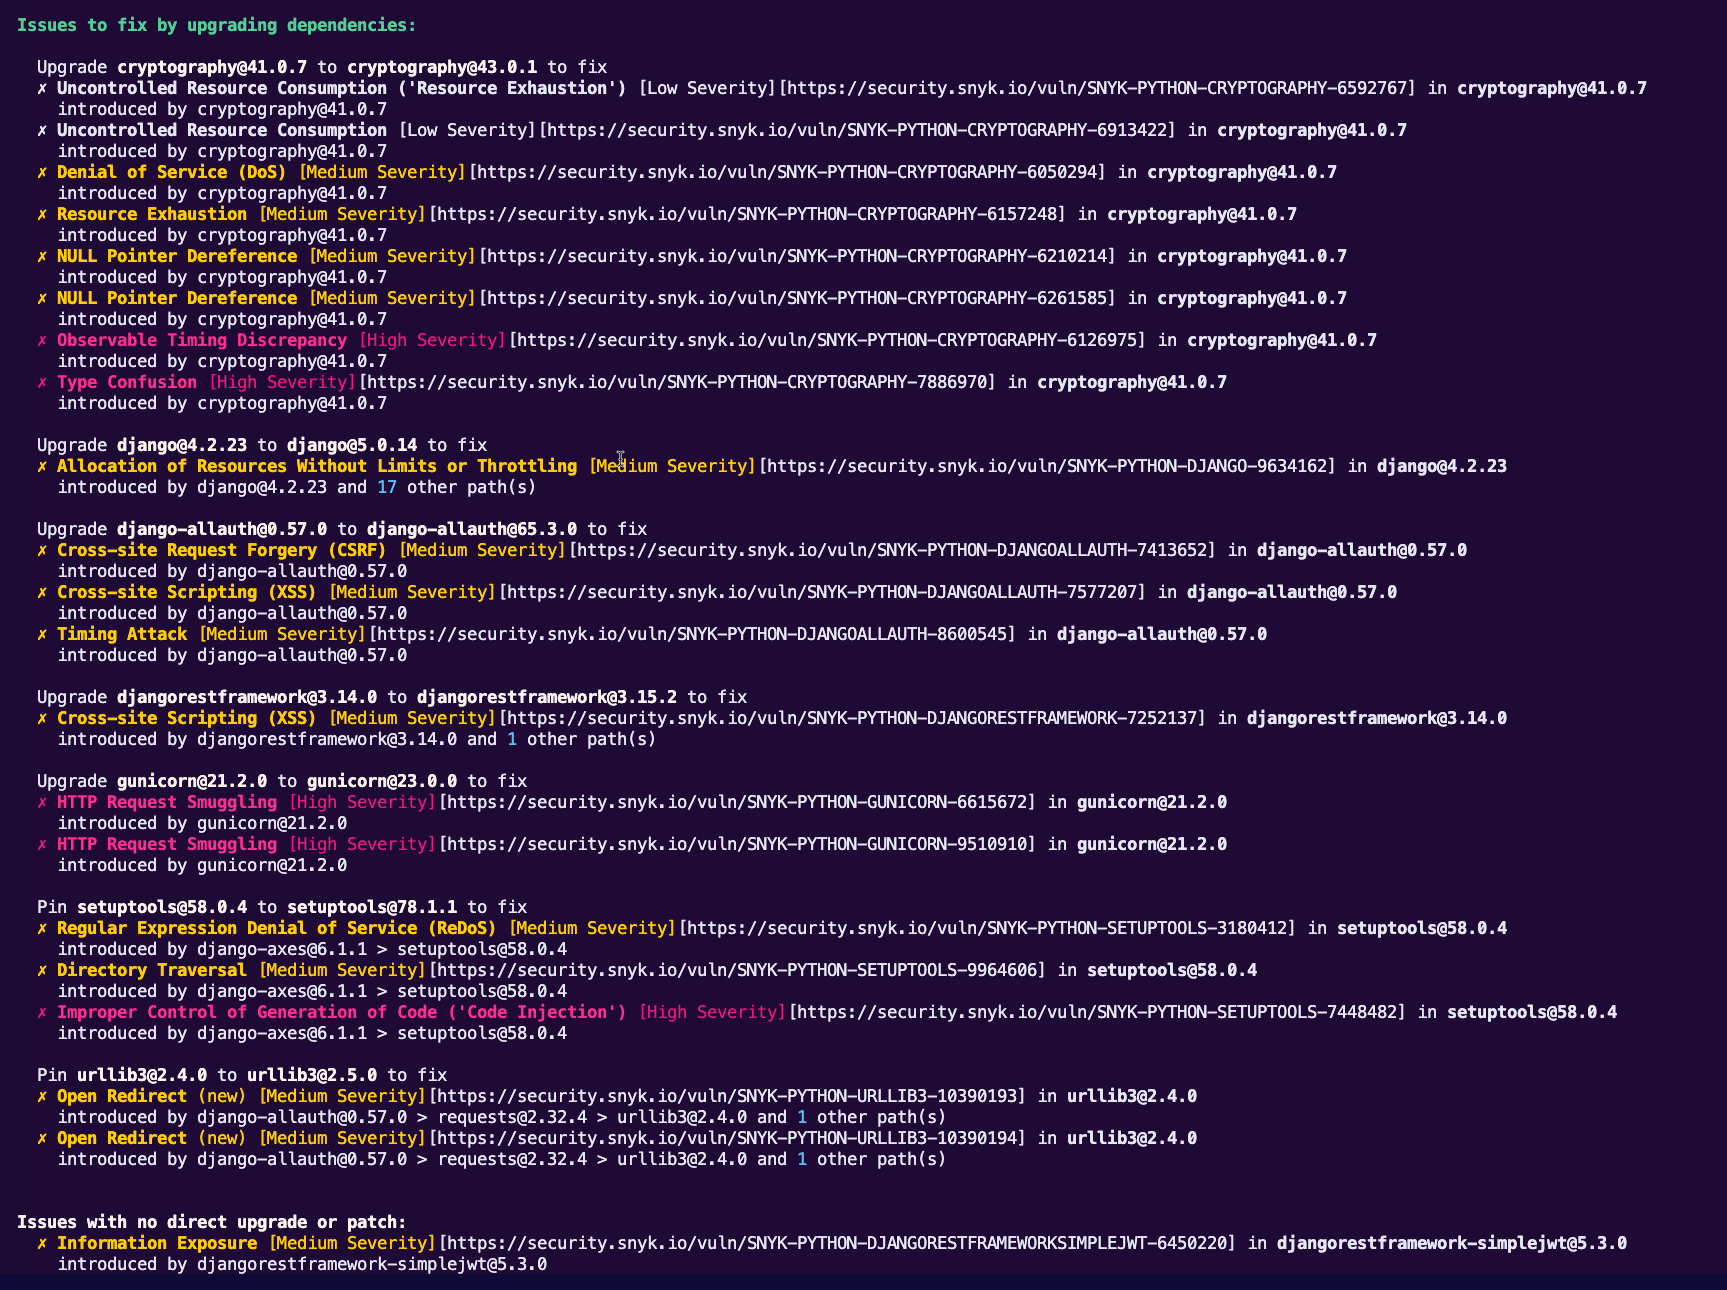
Task: Click Medium Severity label beside Directory Traversal
Action: pos(342,970)
